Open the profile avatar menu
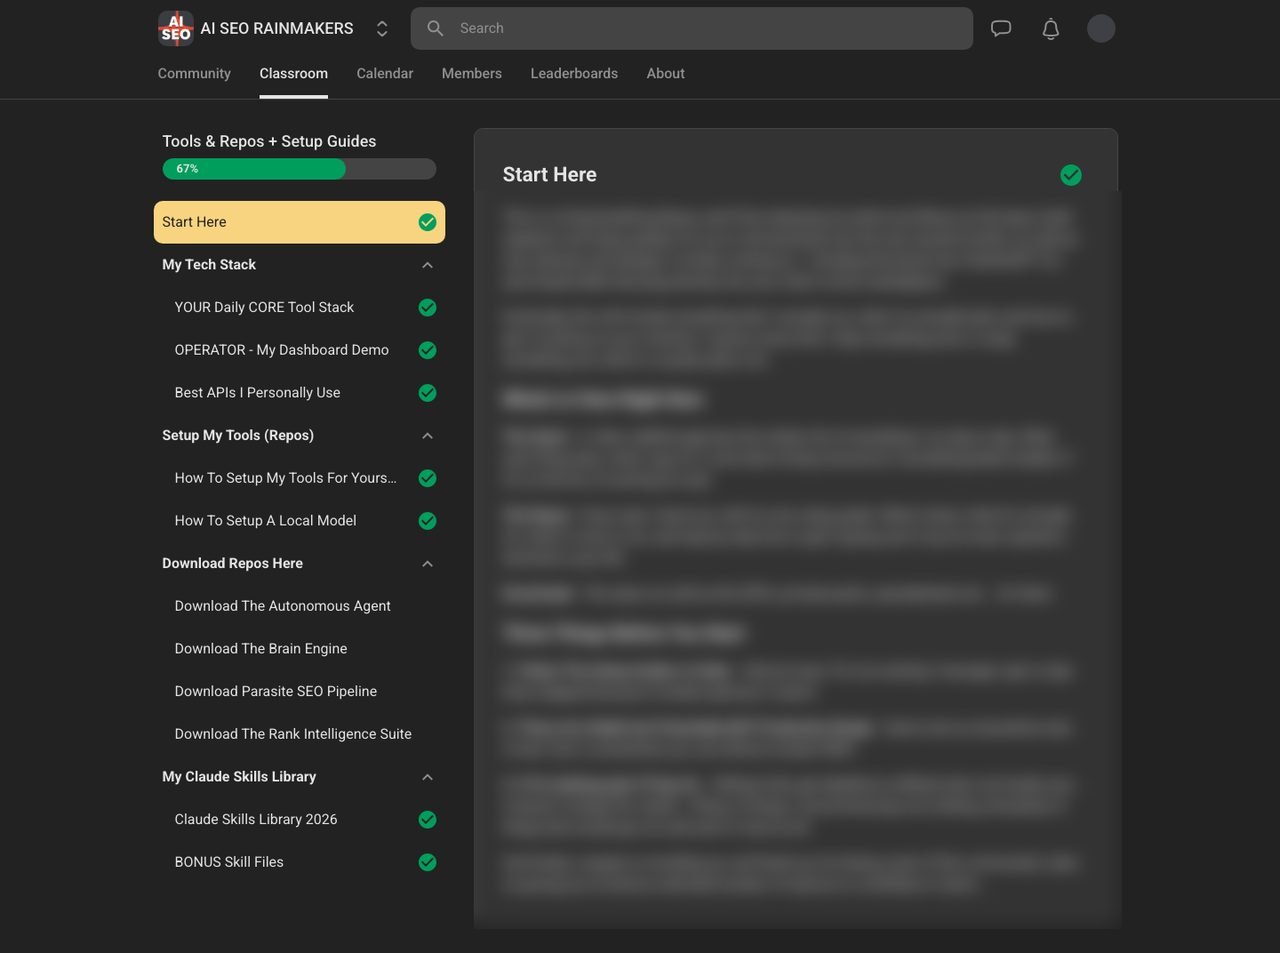The height and width of the screenshot is (953, 1280). 1101,28
